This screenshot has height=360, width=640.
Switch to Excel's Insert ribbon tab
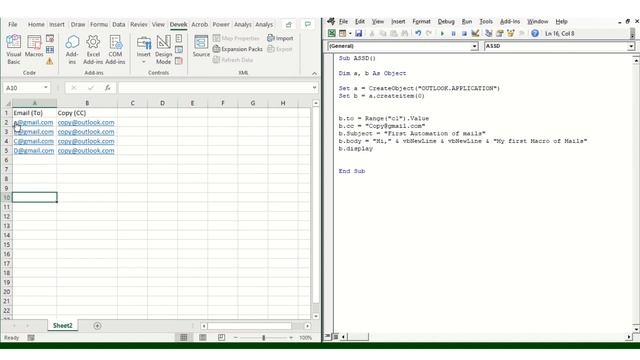(x=57, y=24)
